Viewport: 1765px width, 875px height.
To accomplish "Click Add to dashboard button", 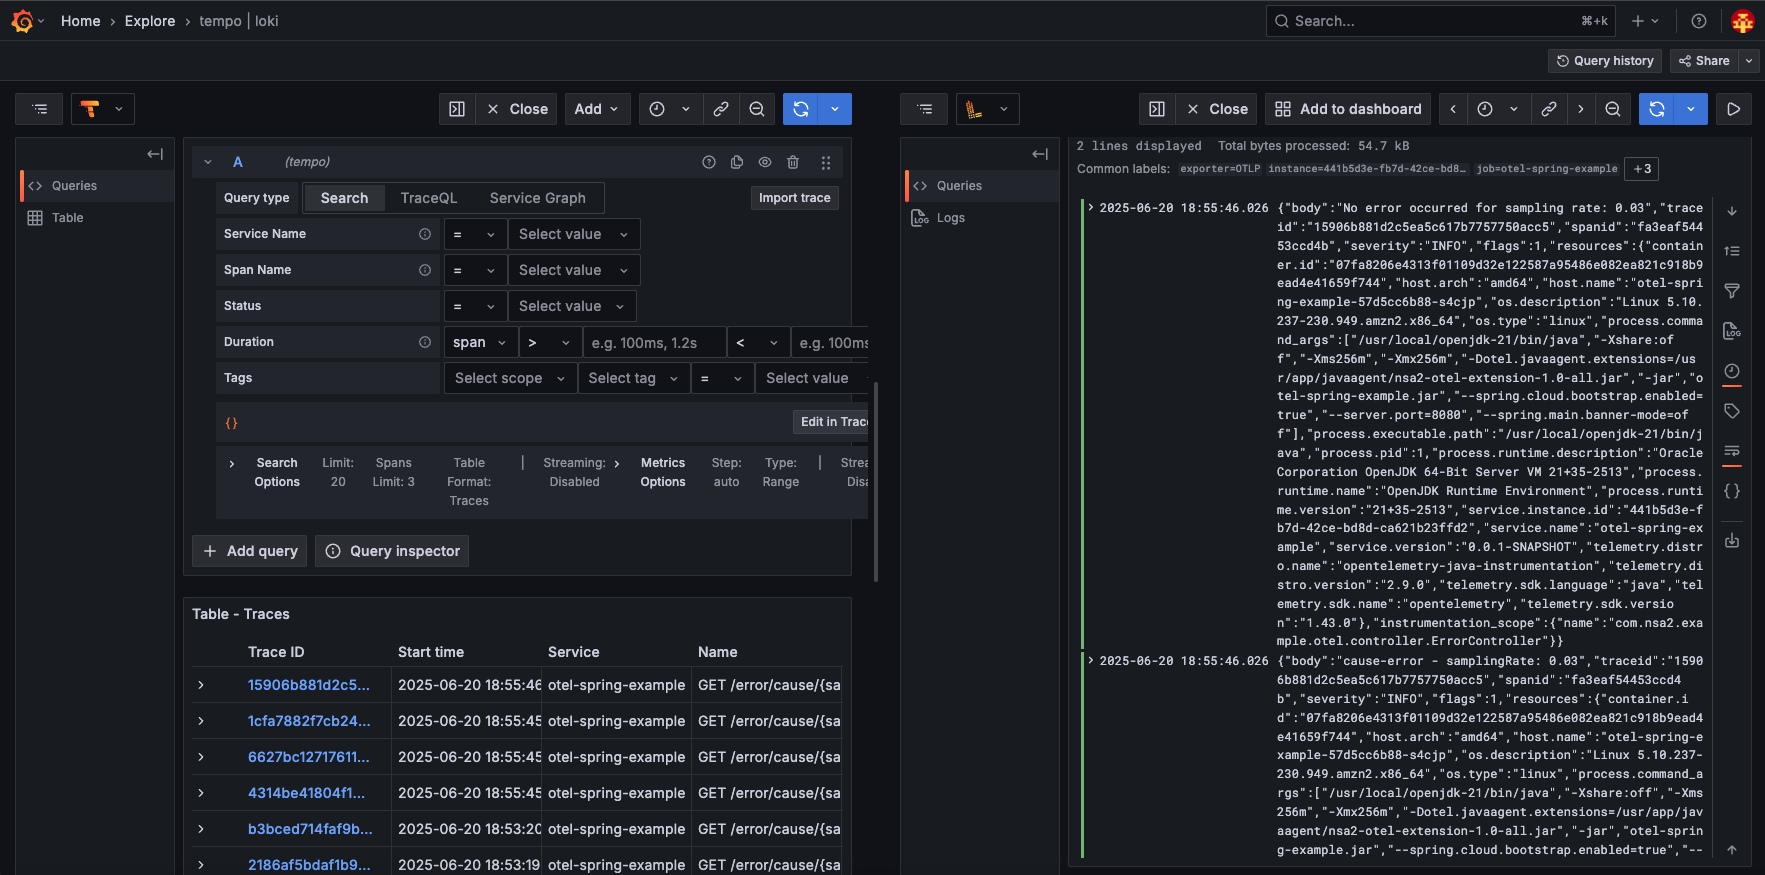I will click(x=1348, y=109).
